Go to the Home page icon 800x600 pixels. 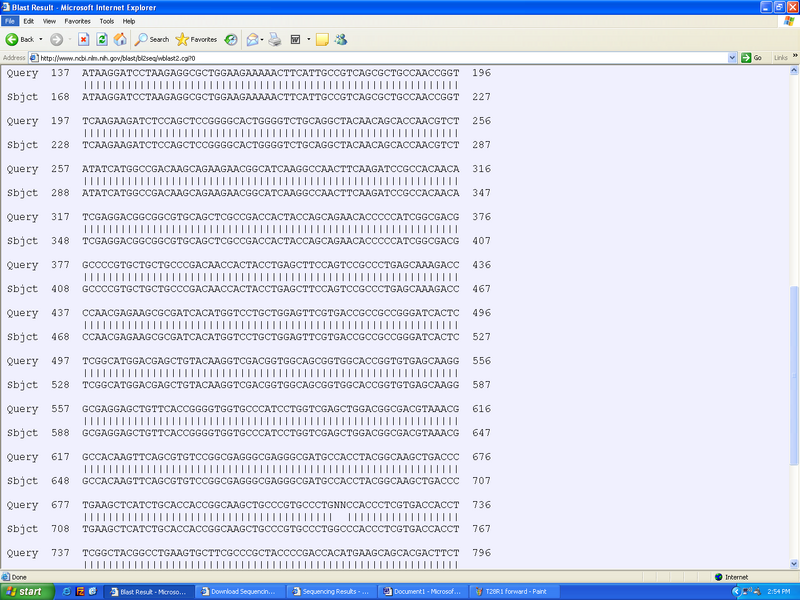click(x=120, y=39)
